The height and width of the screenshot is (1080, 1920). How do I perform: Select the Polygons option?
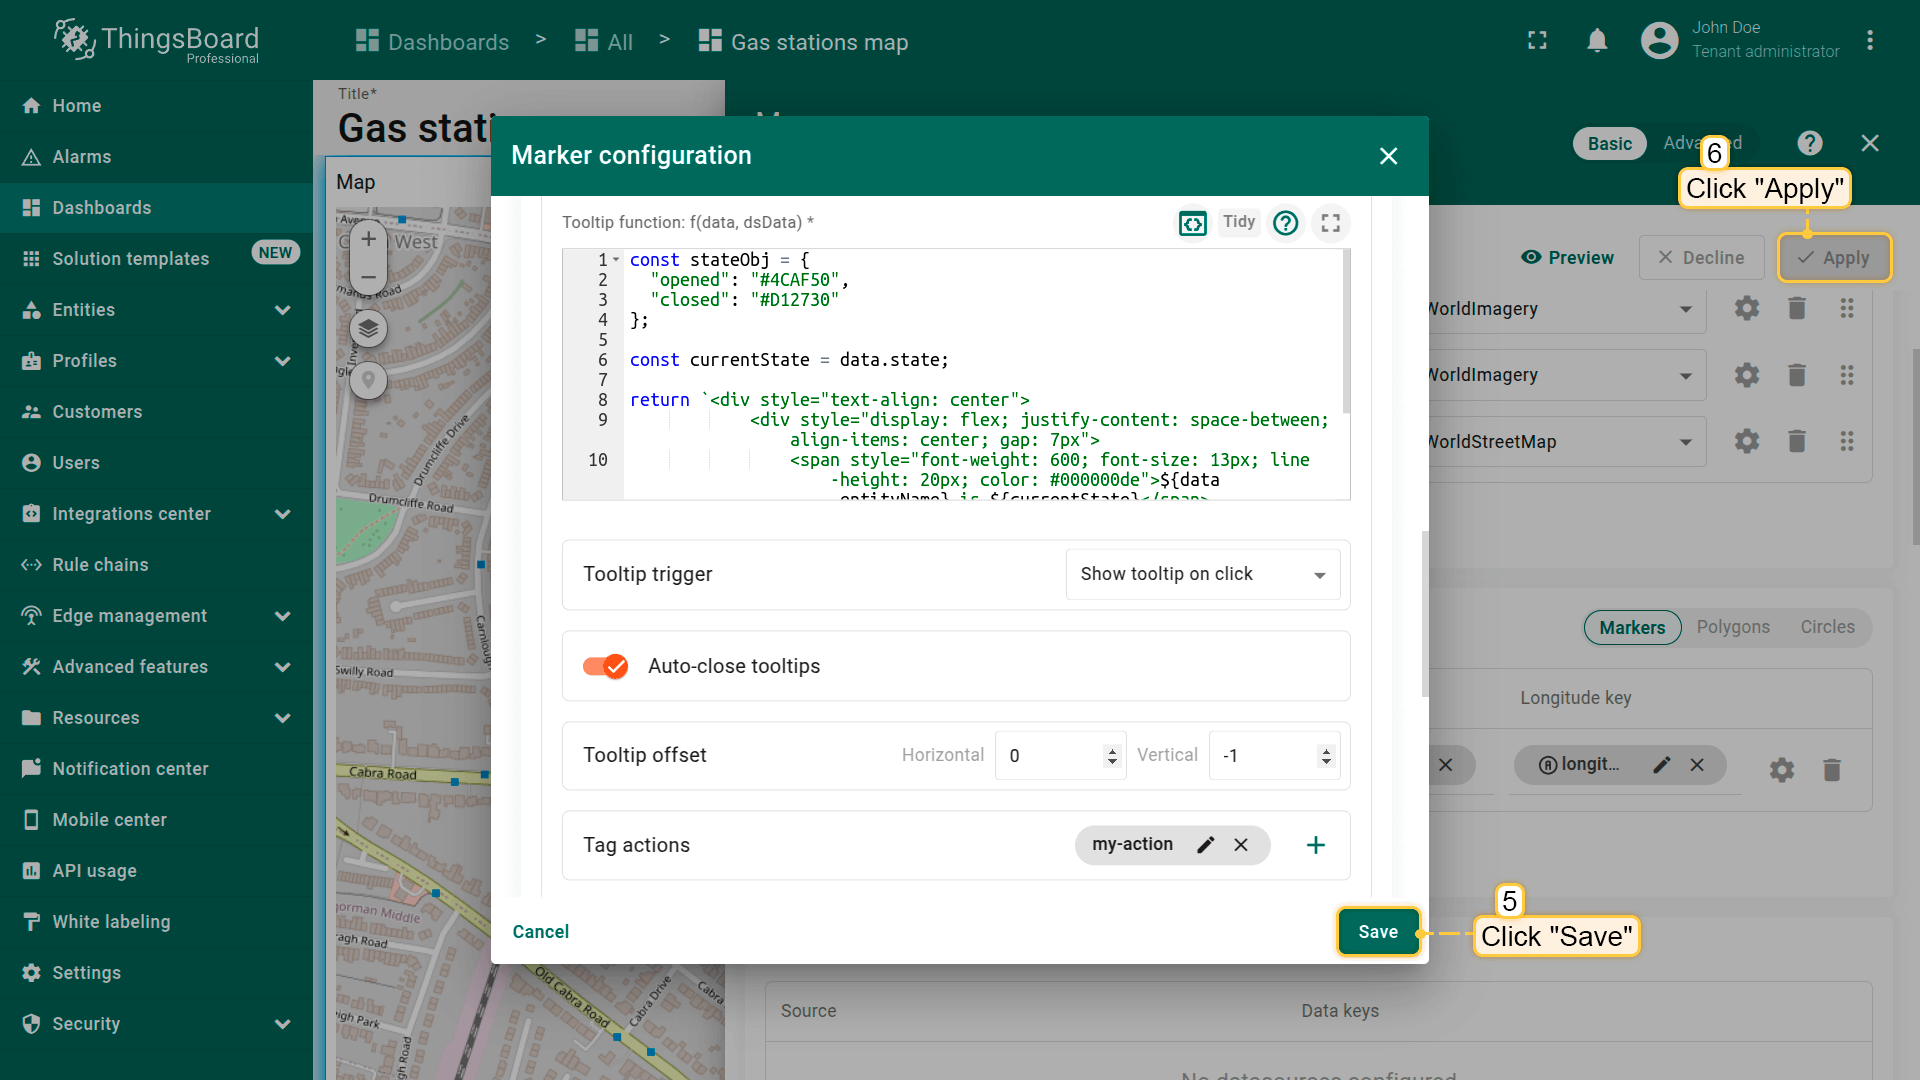click(x=1732, y=627)
